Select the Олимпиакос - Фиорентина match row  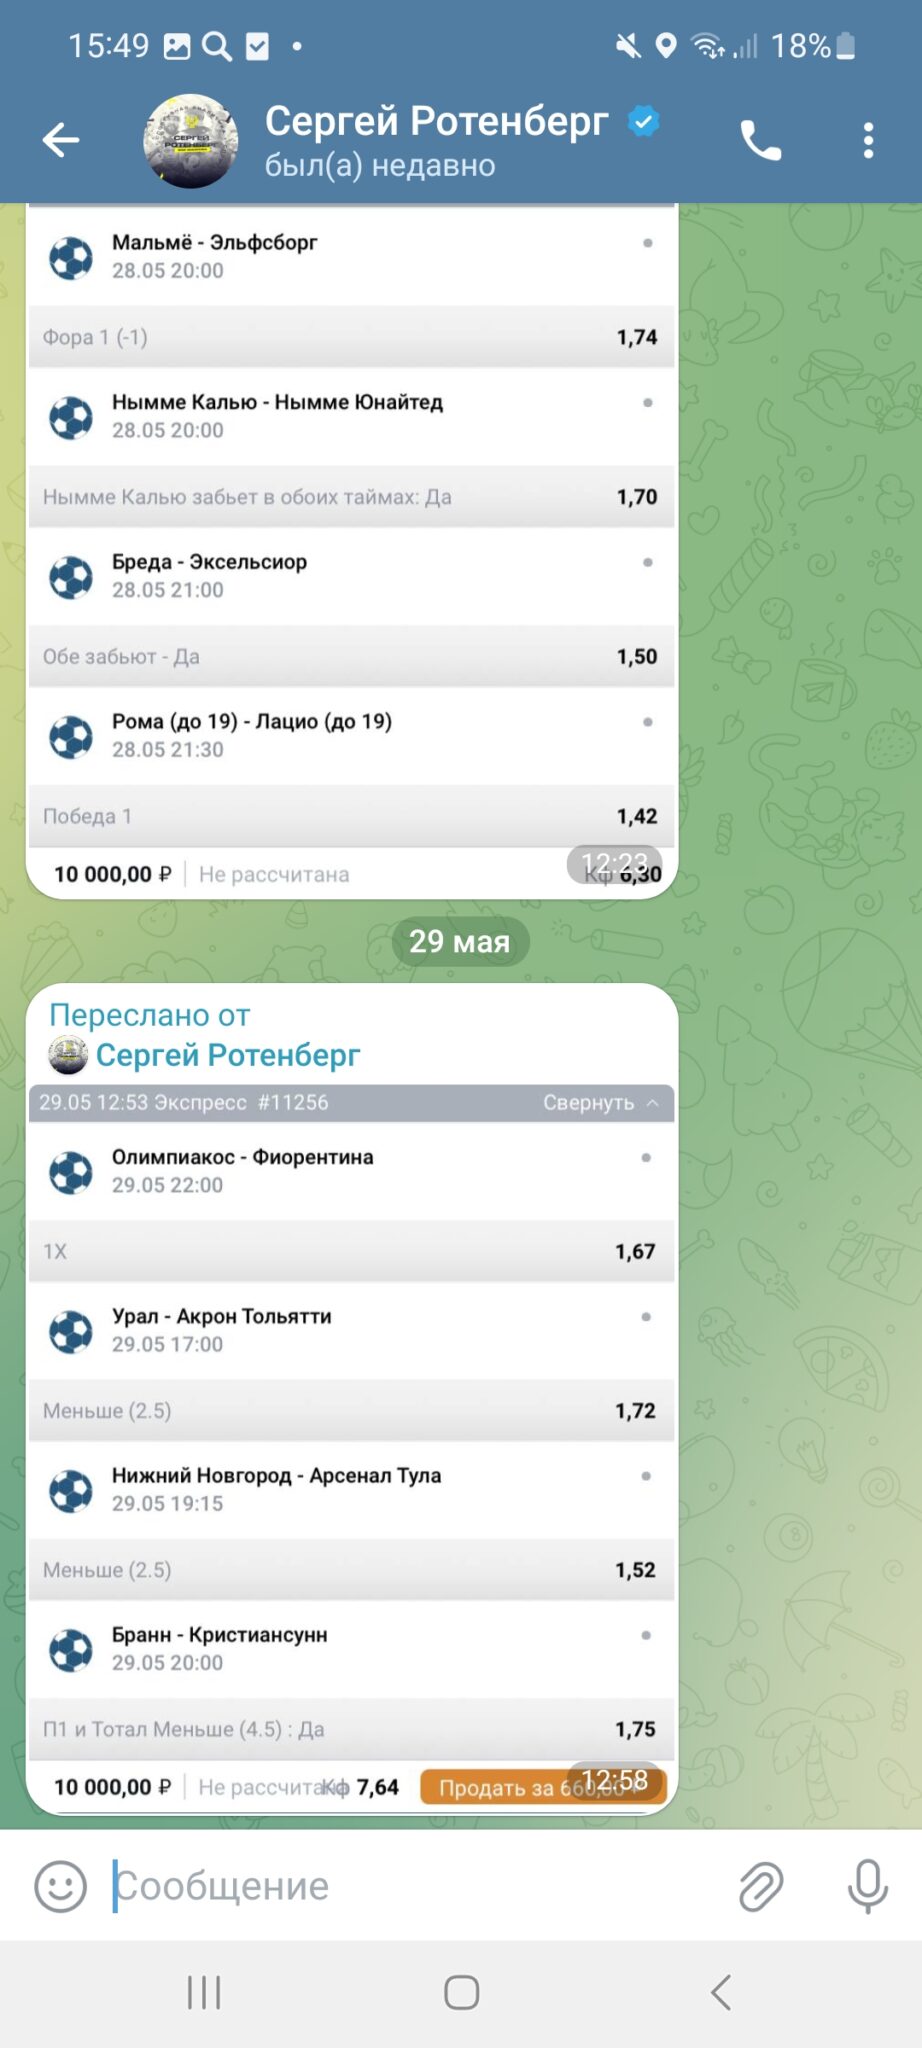[x=352, y=1171]
